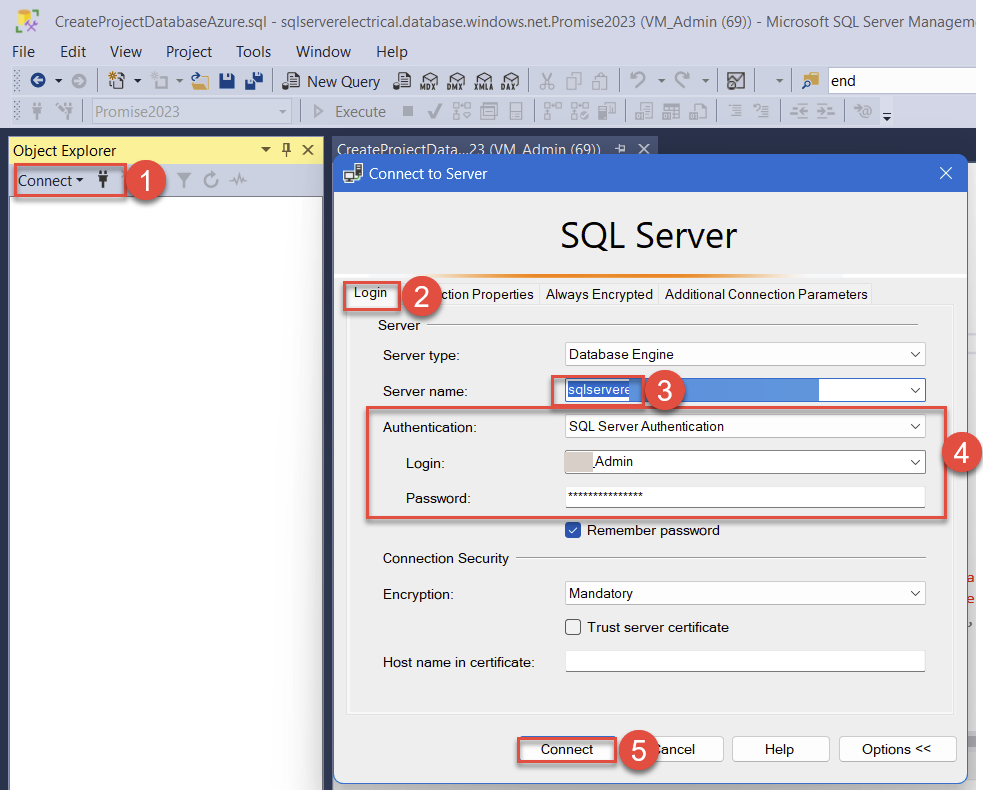
Task: Click the Open File folder icon
Action: [200, 80]
